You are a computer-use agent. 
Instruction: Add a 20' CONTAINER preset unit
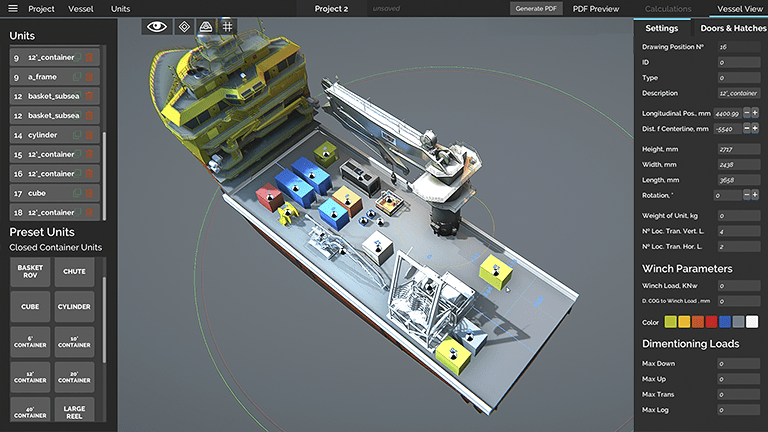tap(74, 377)
